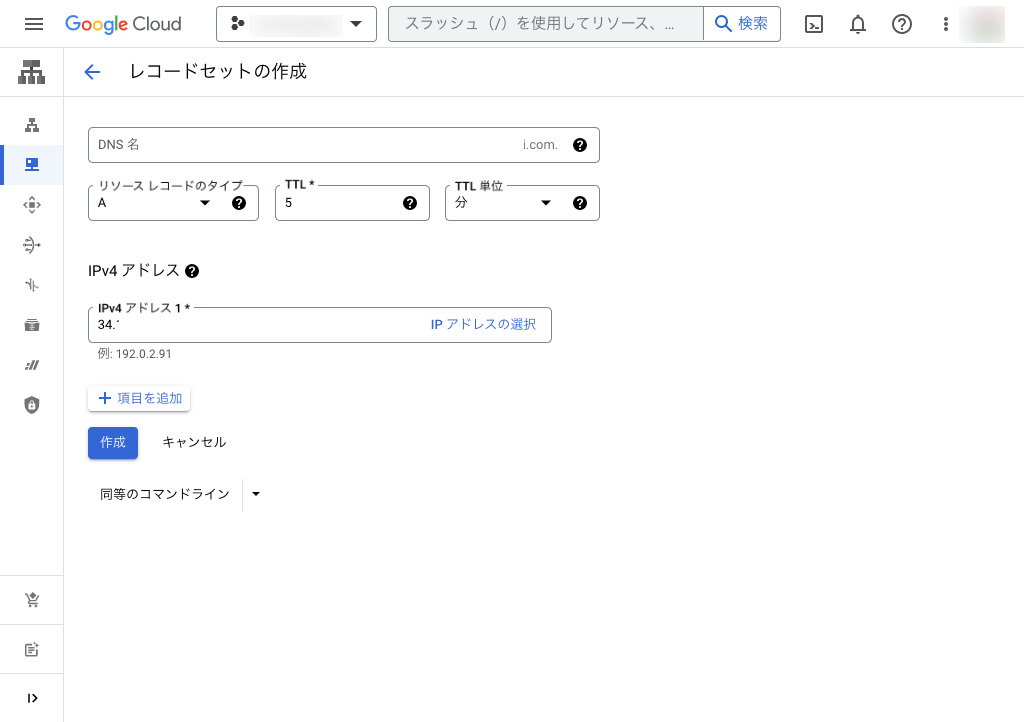This screenshot has width=1024, height=722.
Task: Click the help icon next to IPv4 アドレス heading
Action: [x=192, y=271]
